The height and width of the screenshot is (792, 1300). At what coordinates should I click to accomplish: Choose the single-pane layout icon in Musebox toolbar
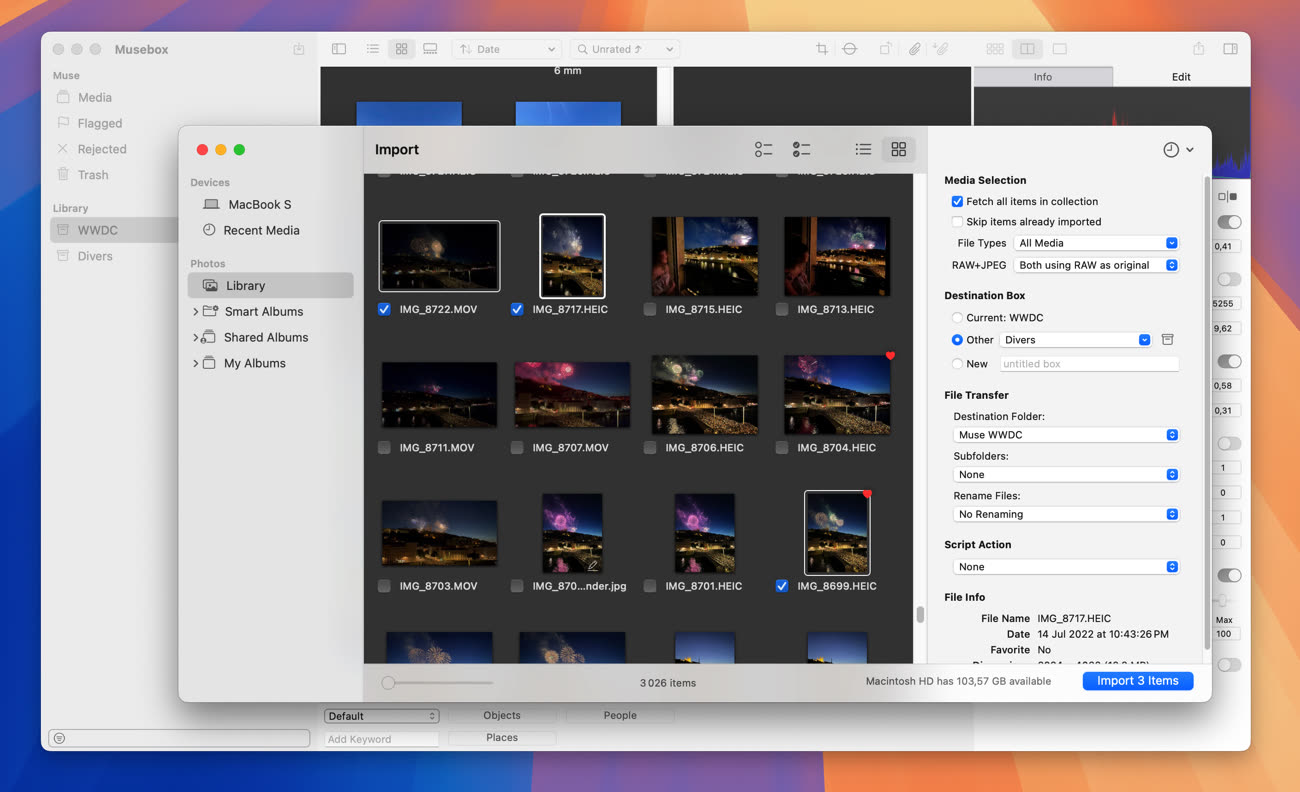click(1059, 49)
